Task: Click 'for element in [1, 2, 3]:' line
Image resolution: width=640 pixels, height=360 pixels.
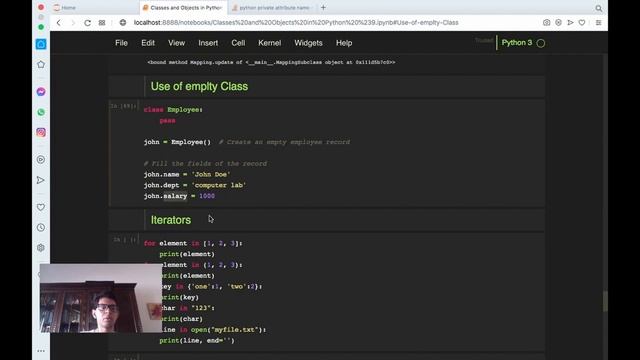Action: pyautogui.click(x=193, y=243)
